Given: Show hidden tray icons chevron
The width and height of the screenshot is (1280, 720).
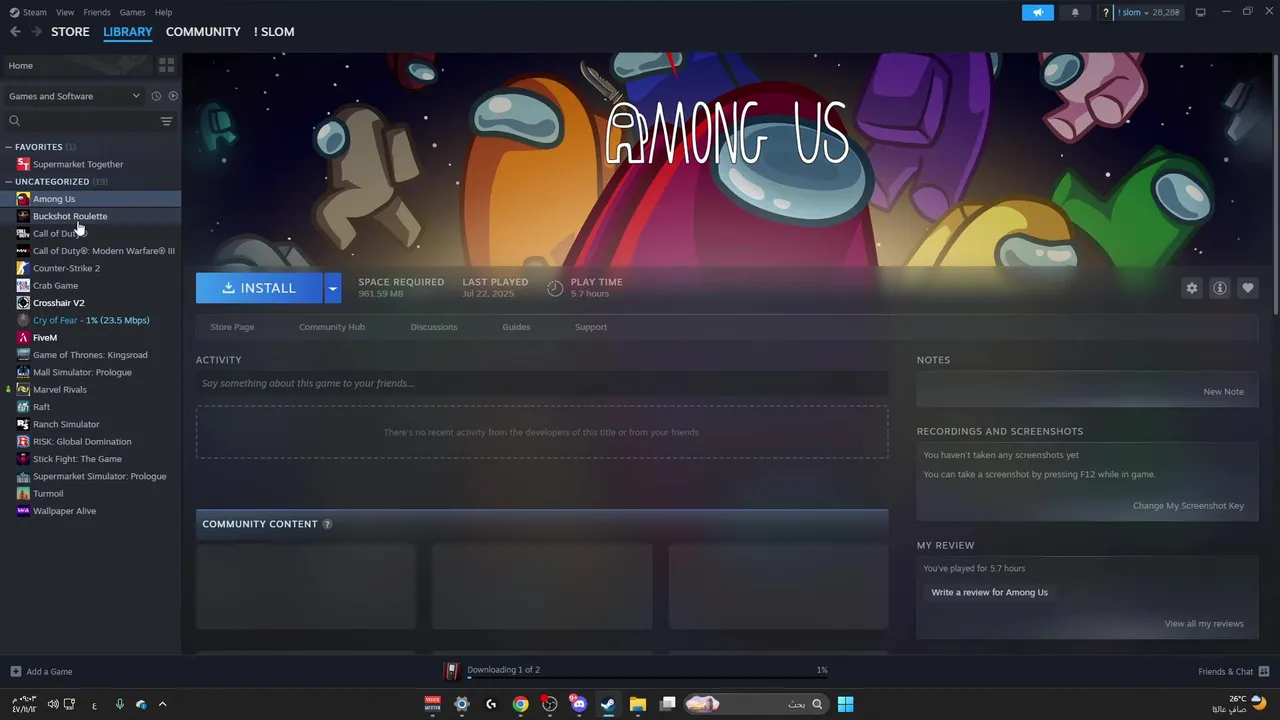Looking at the screenshot, I should (162, 704).
